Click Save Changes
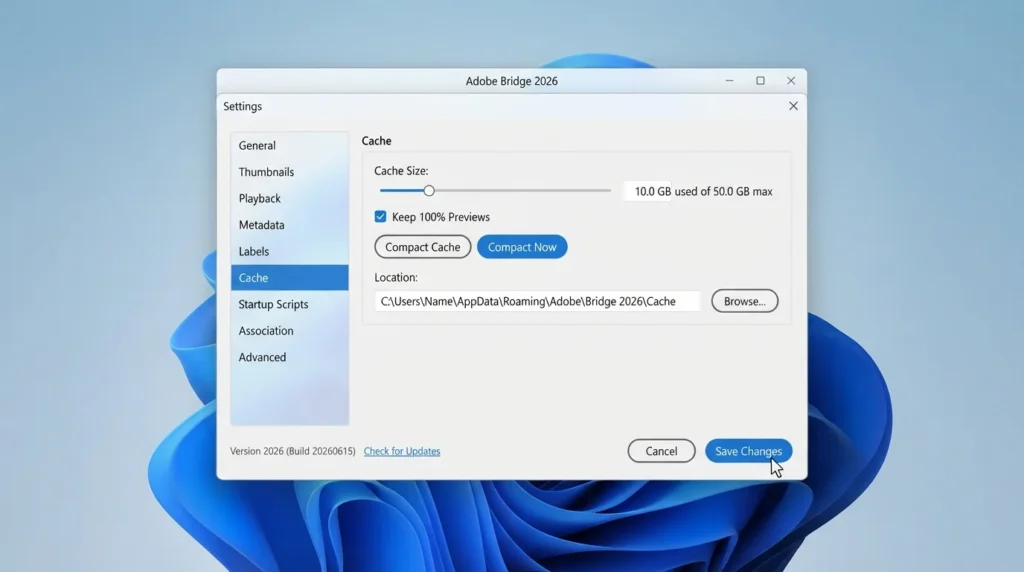Image resolution: width=1024 pixels, height=572 pixels. click(748, 451)
